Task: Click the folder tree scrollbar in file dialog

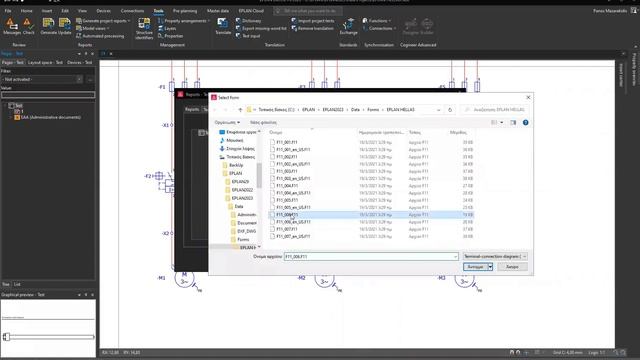Action: 259,176
